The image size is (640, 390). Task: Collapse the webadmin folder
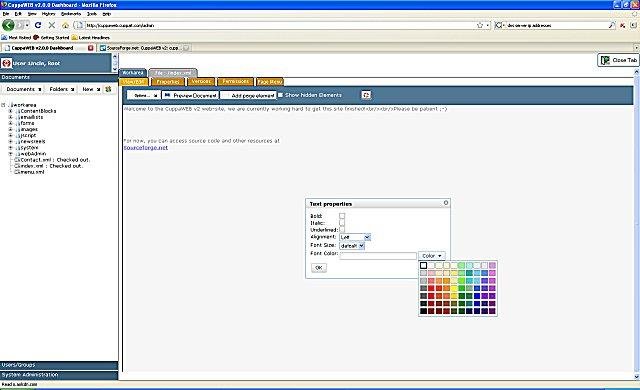coord(11,154)
